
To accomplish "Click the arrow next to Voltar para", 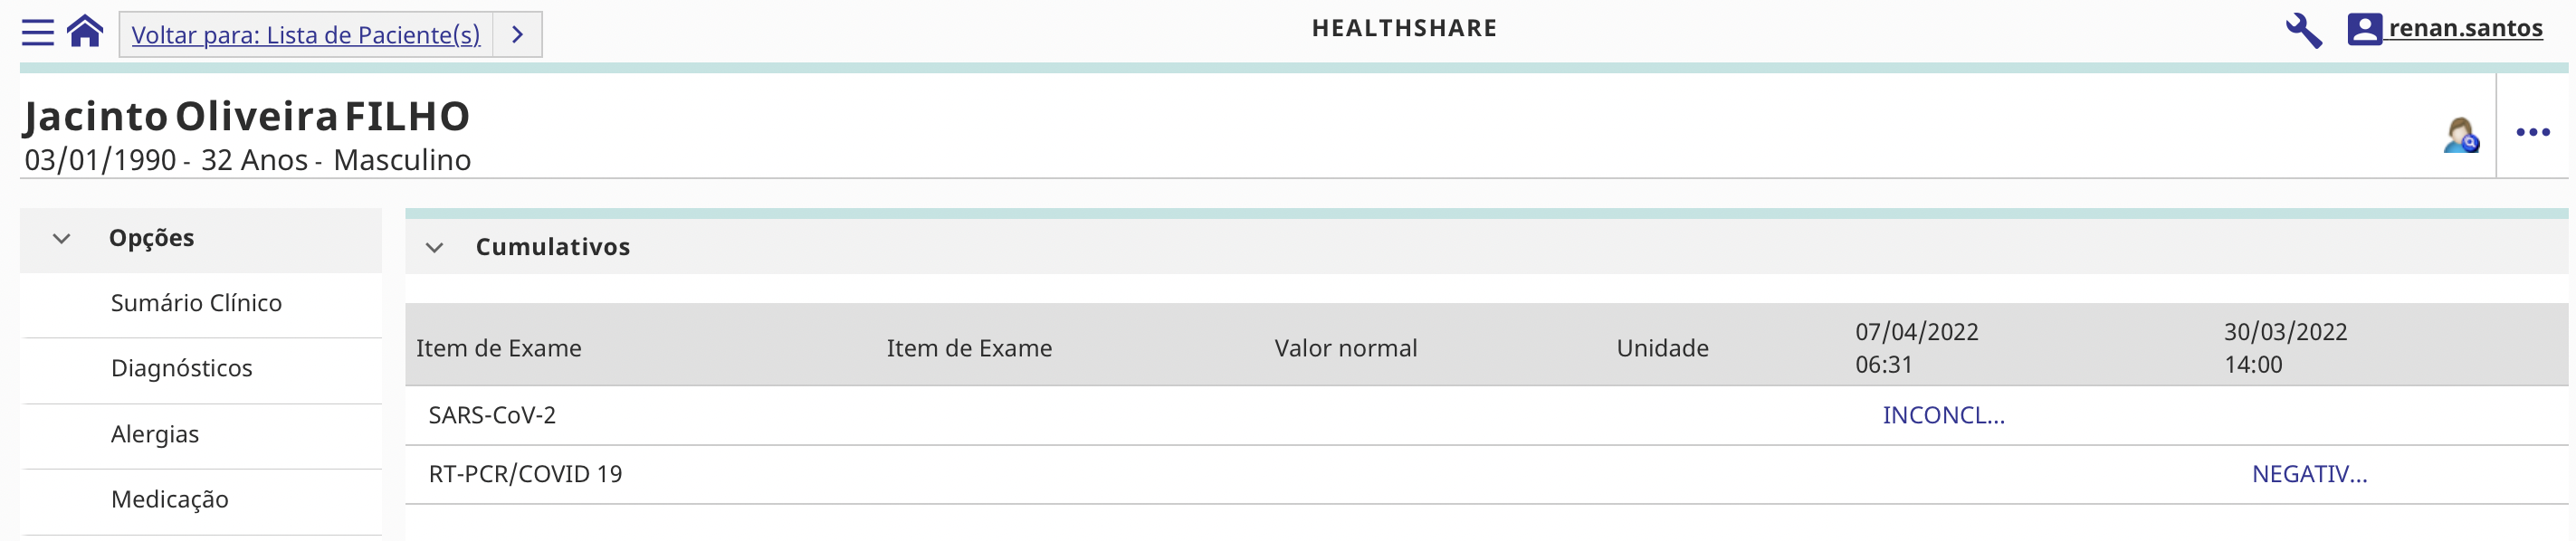I will coord(517,35).
